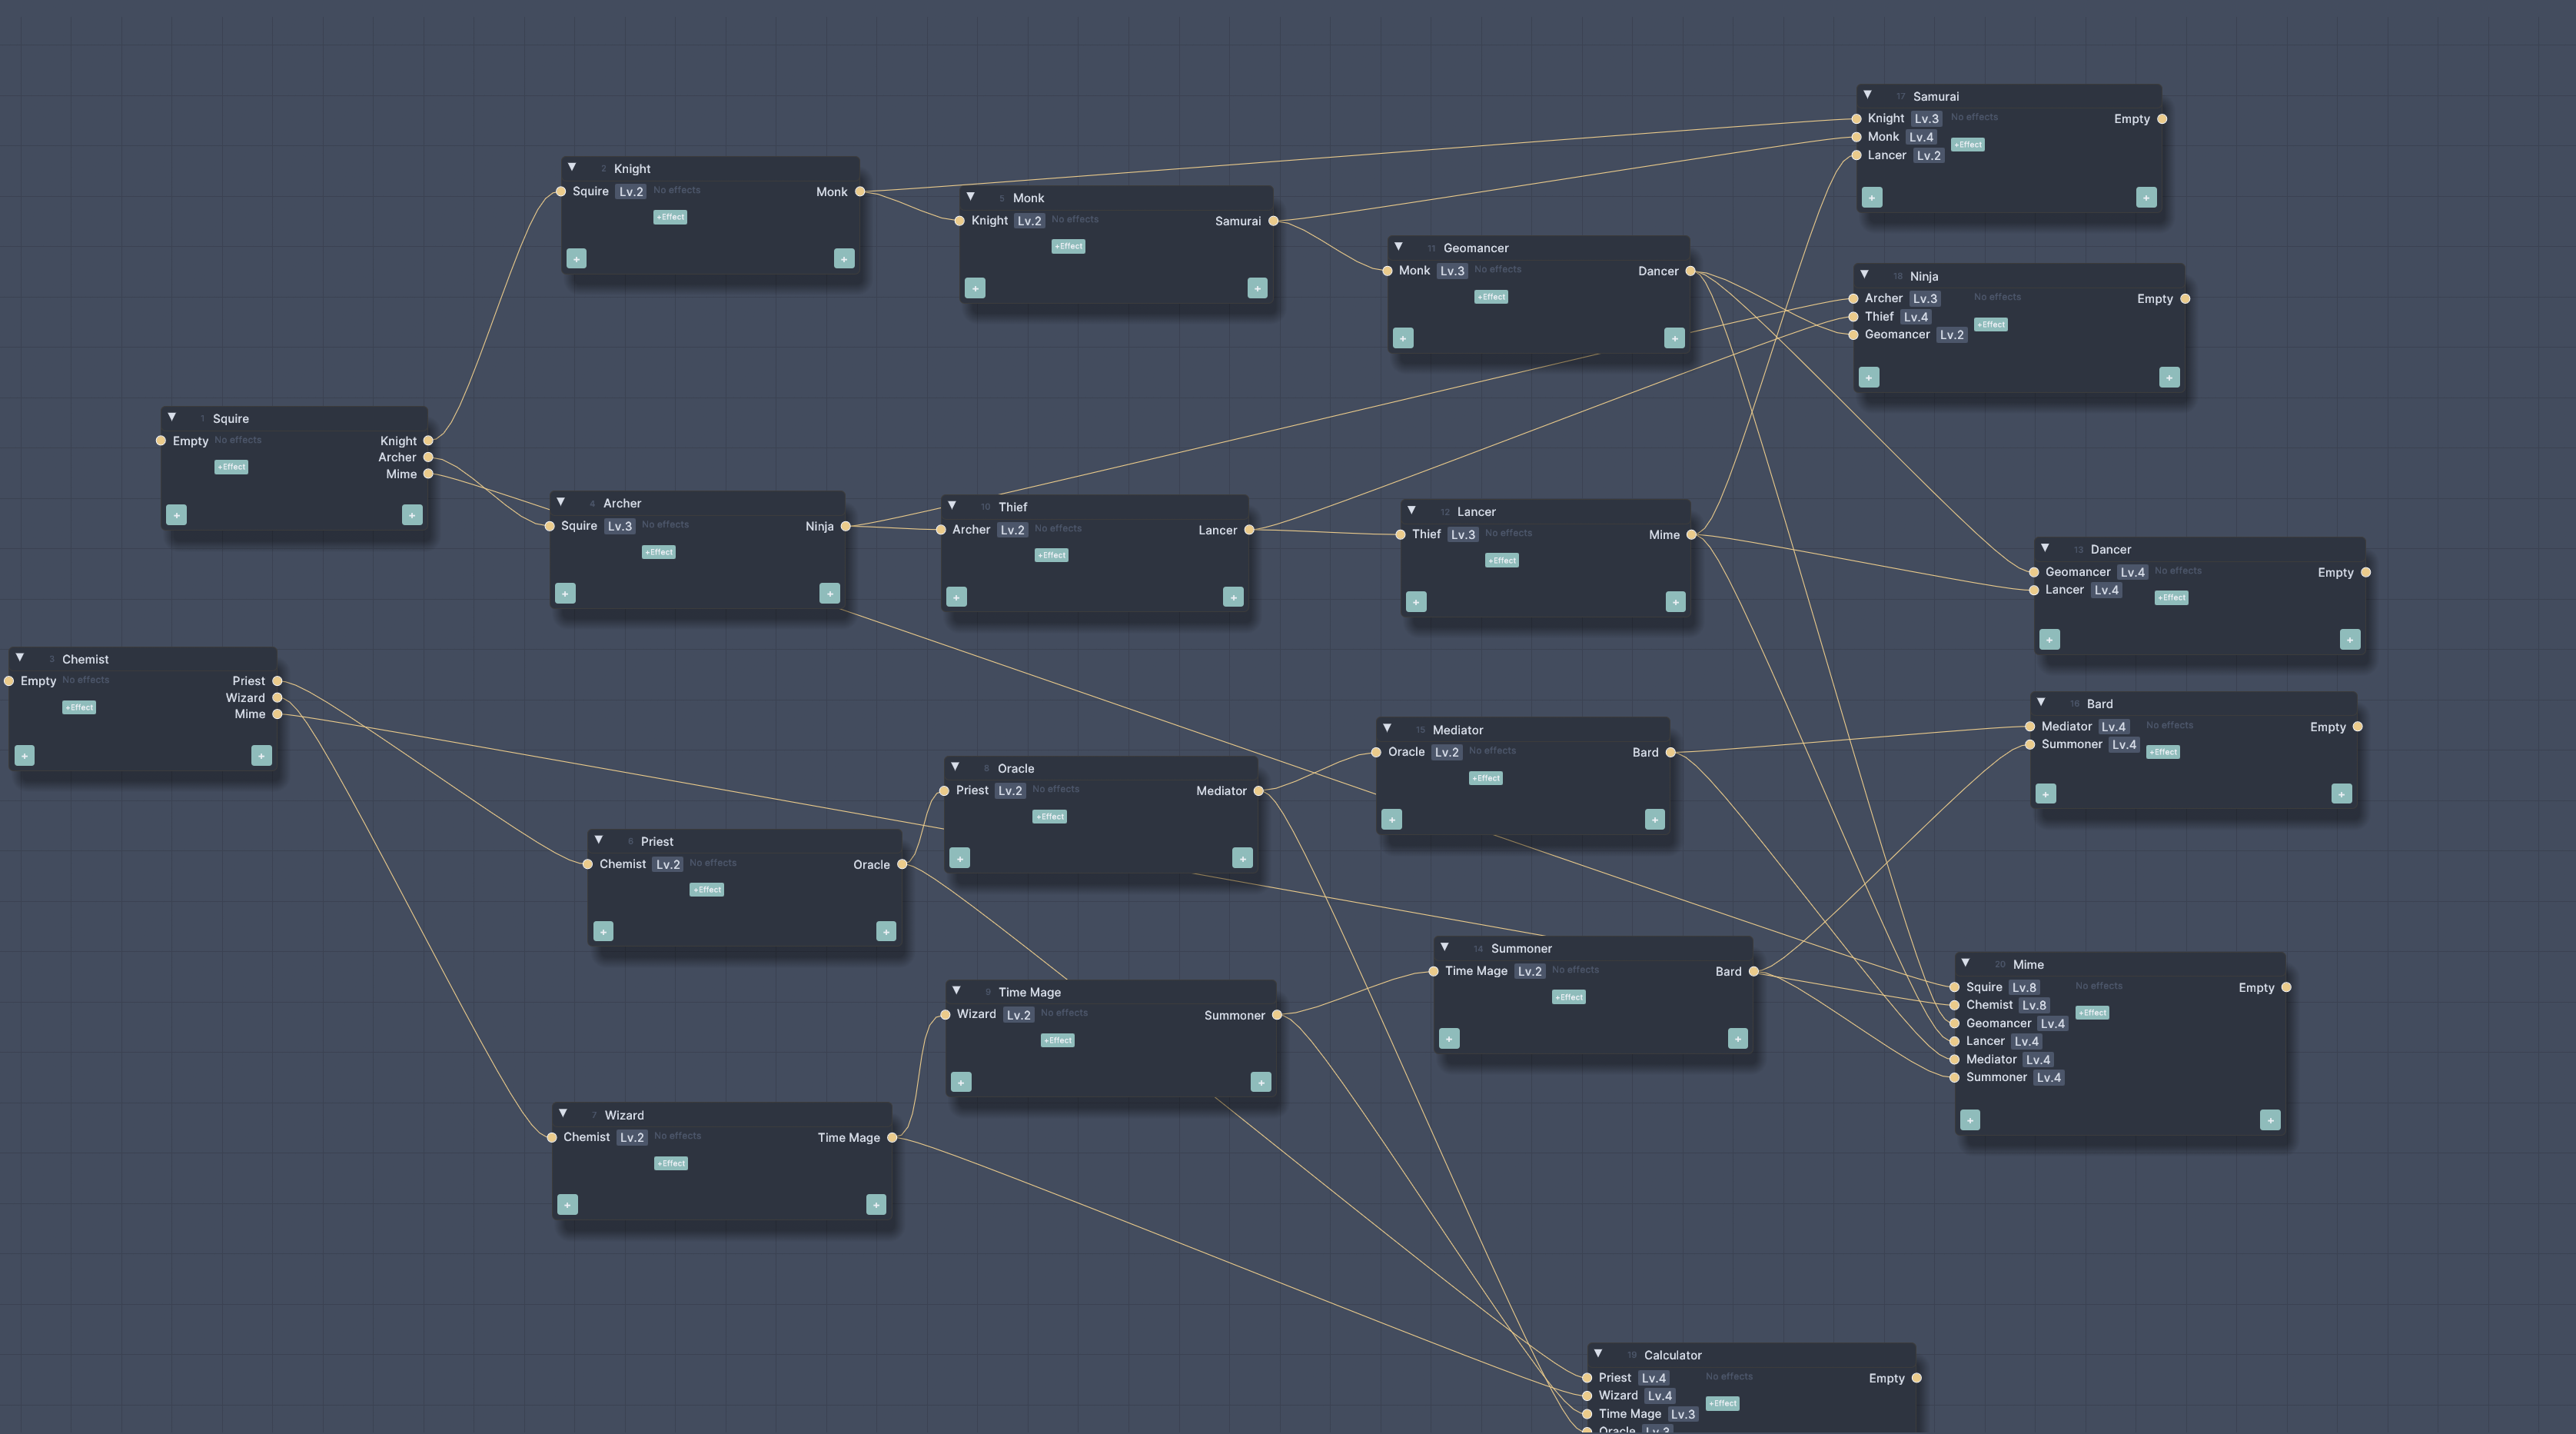Click the add-output plus icon on the Mediator node

1655,819
